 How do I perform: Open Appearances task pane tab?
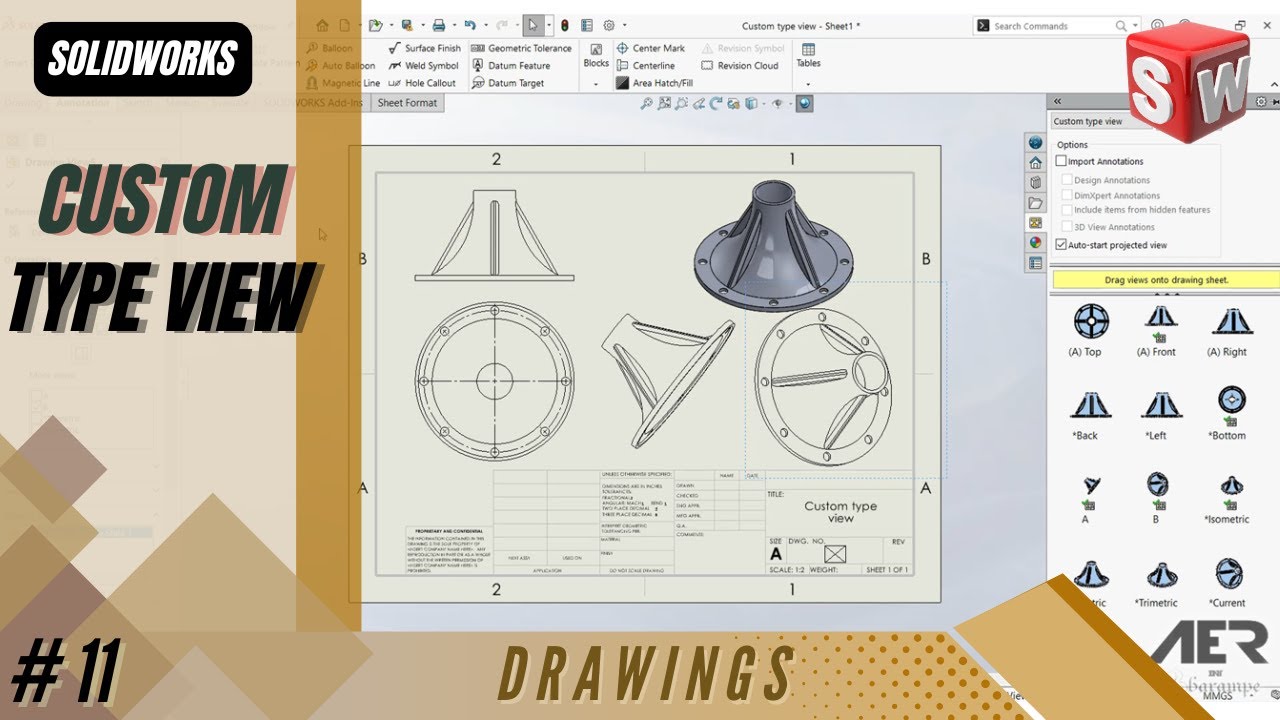[x=1036, y=243]
